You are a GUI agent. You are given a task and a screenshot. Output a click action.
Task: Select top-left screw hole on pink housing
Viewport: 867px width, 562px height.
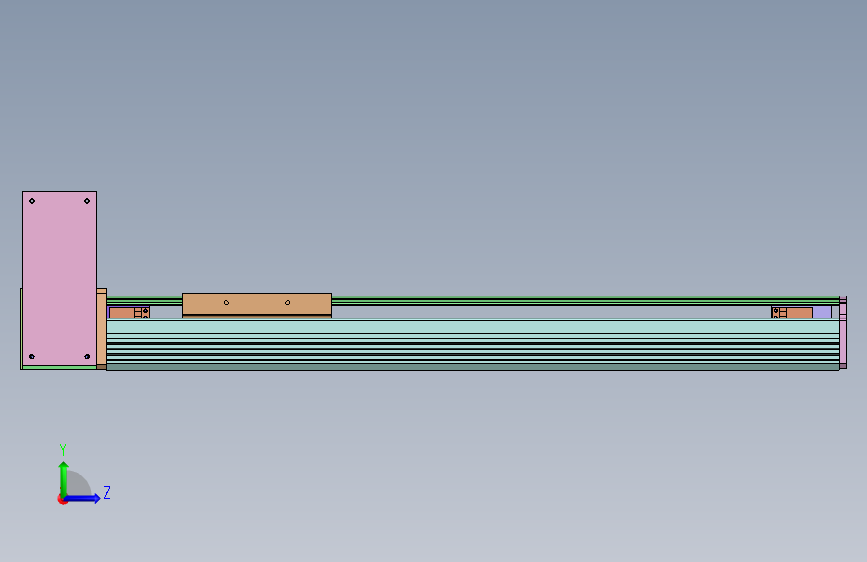32,201
